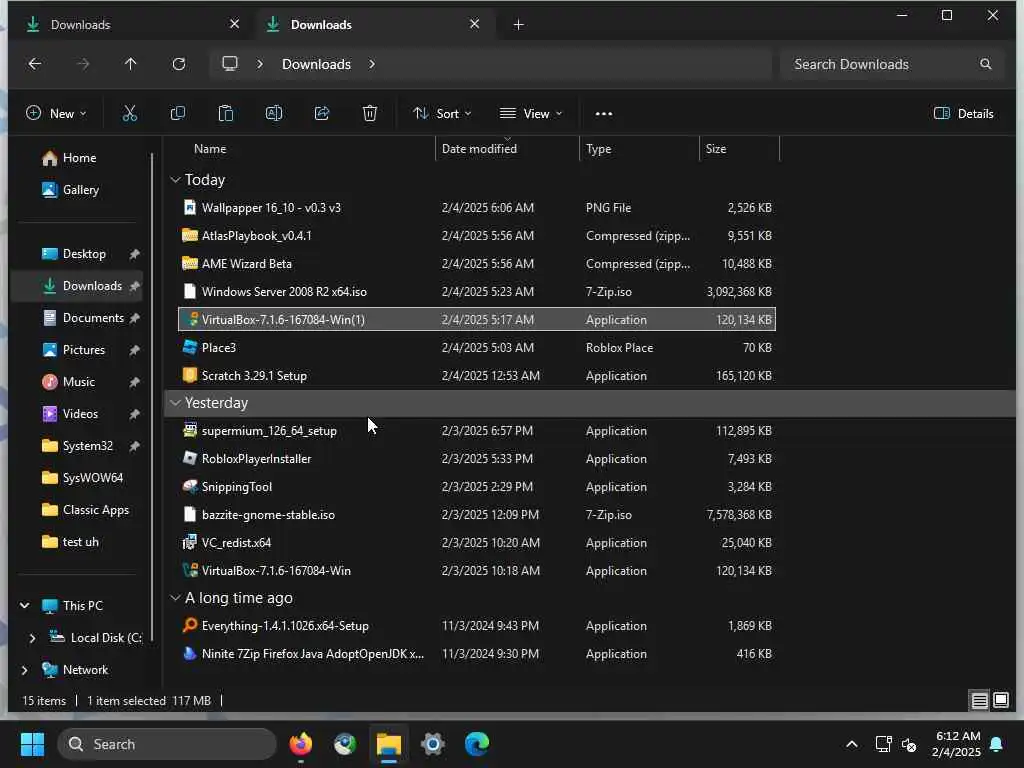Open the Sort dropdown menu
Screen dimensions: 1024x768
point(442,114)
